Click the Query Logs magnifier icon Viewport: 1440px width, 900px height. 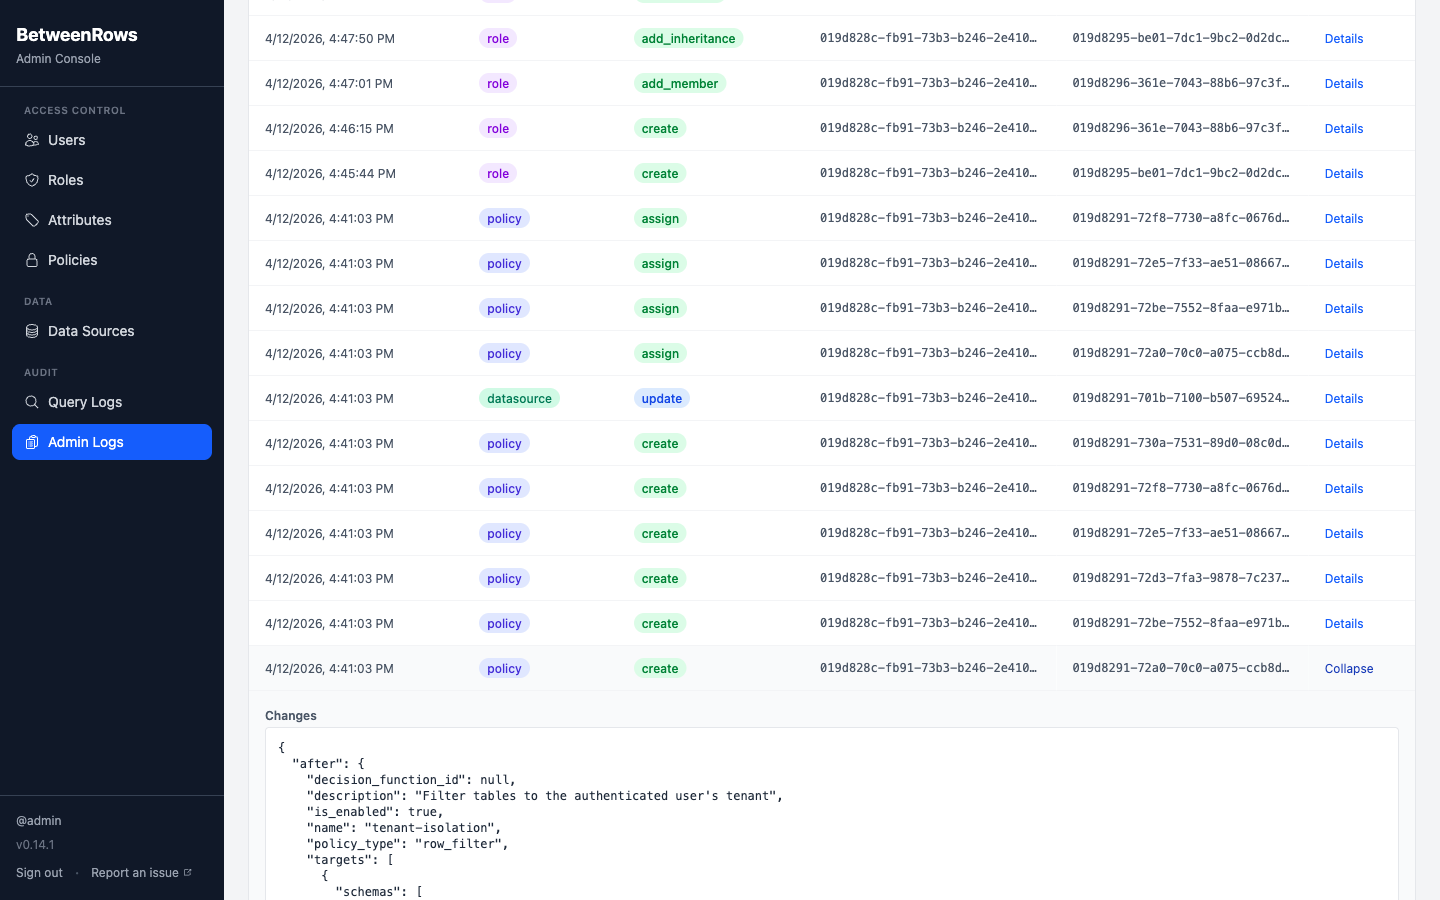[x=31, y=402]
